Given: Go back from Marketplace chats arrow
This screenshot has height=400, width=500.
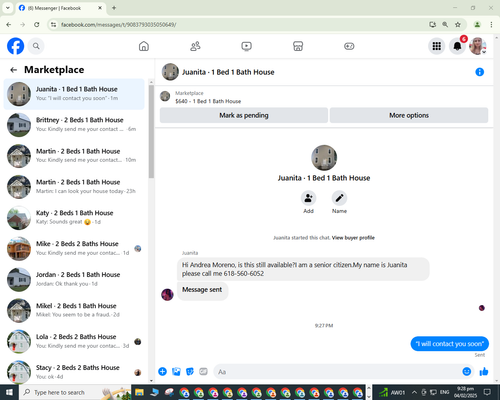Looking at the screenshot, I should [13, 70].
